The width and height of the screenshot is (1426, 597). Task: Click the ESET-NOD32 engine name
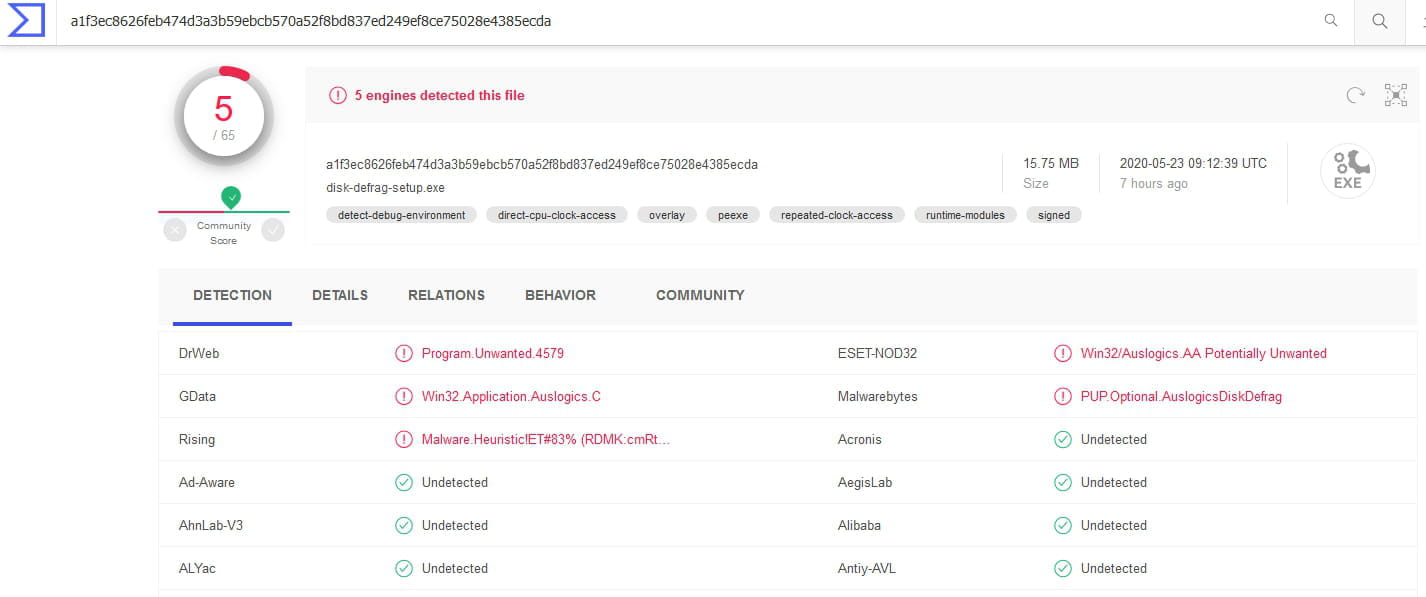pos(877,353)
